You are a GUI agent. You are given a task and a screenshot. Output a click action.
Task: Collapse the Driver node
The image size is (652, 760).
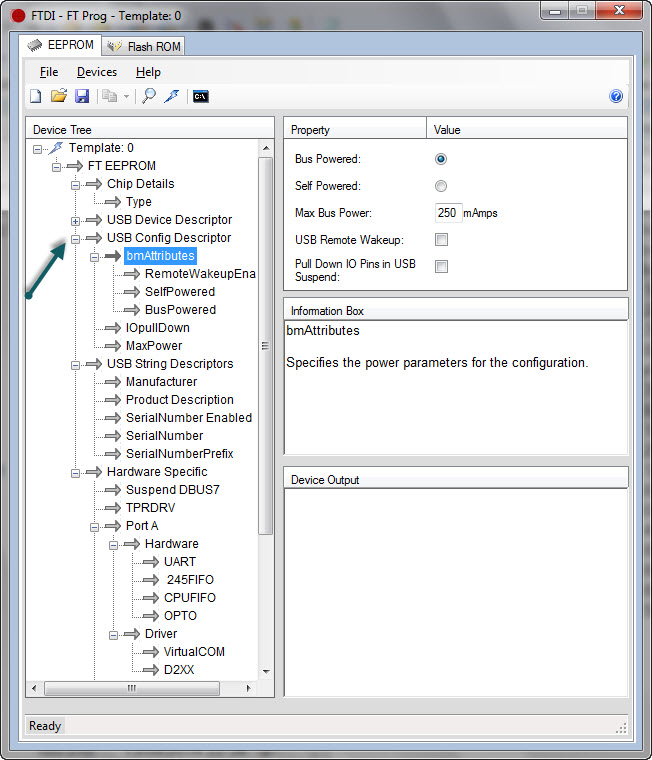113,635
